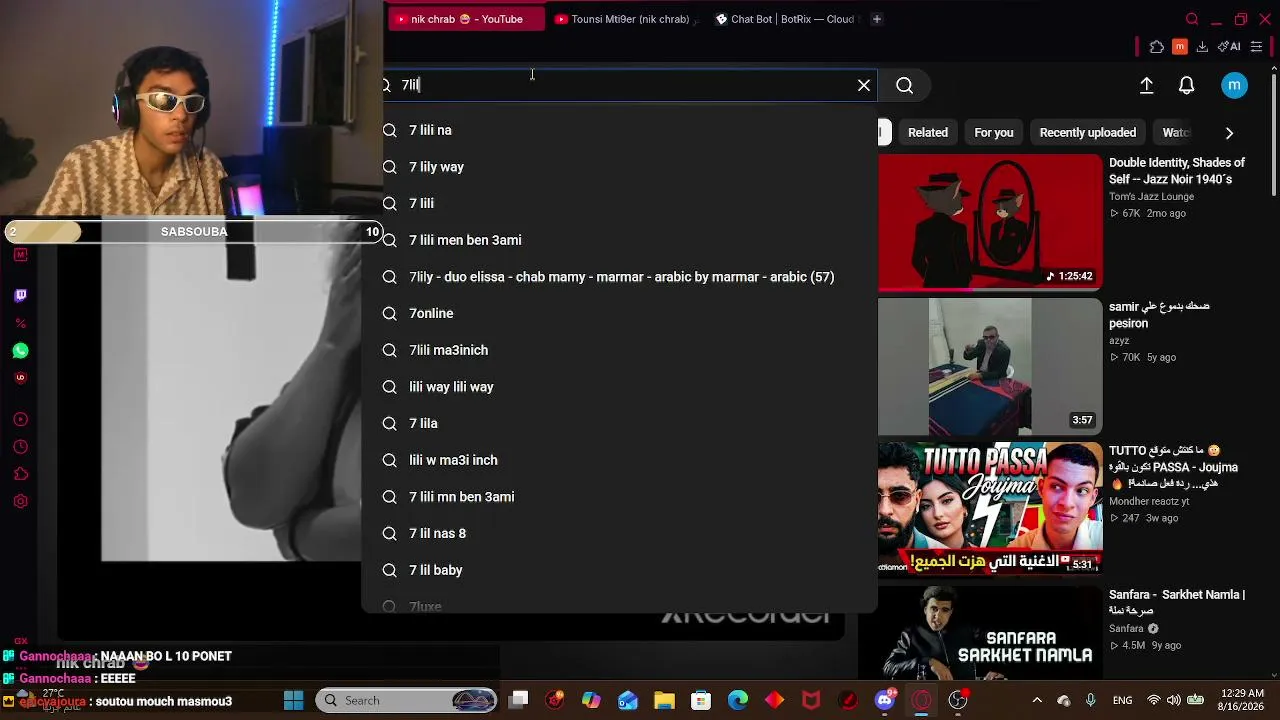Switch to the 'Tounsi Mti9er' tab
This screenshot has width=1280, height=720.
point(627,19)
